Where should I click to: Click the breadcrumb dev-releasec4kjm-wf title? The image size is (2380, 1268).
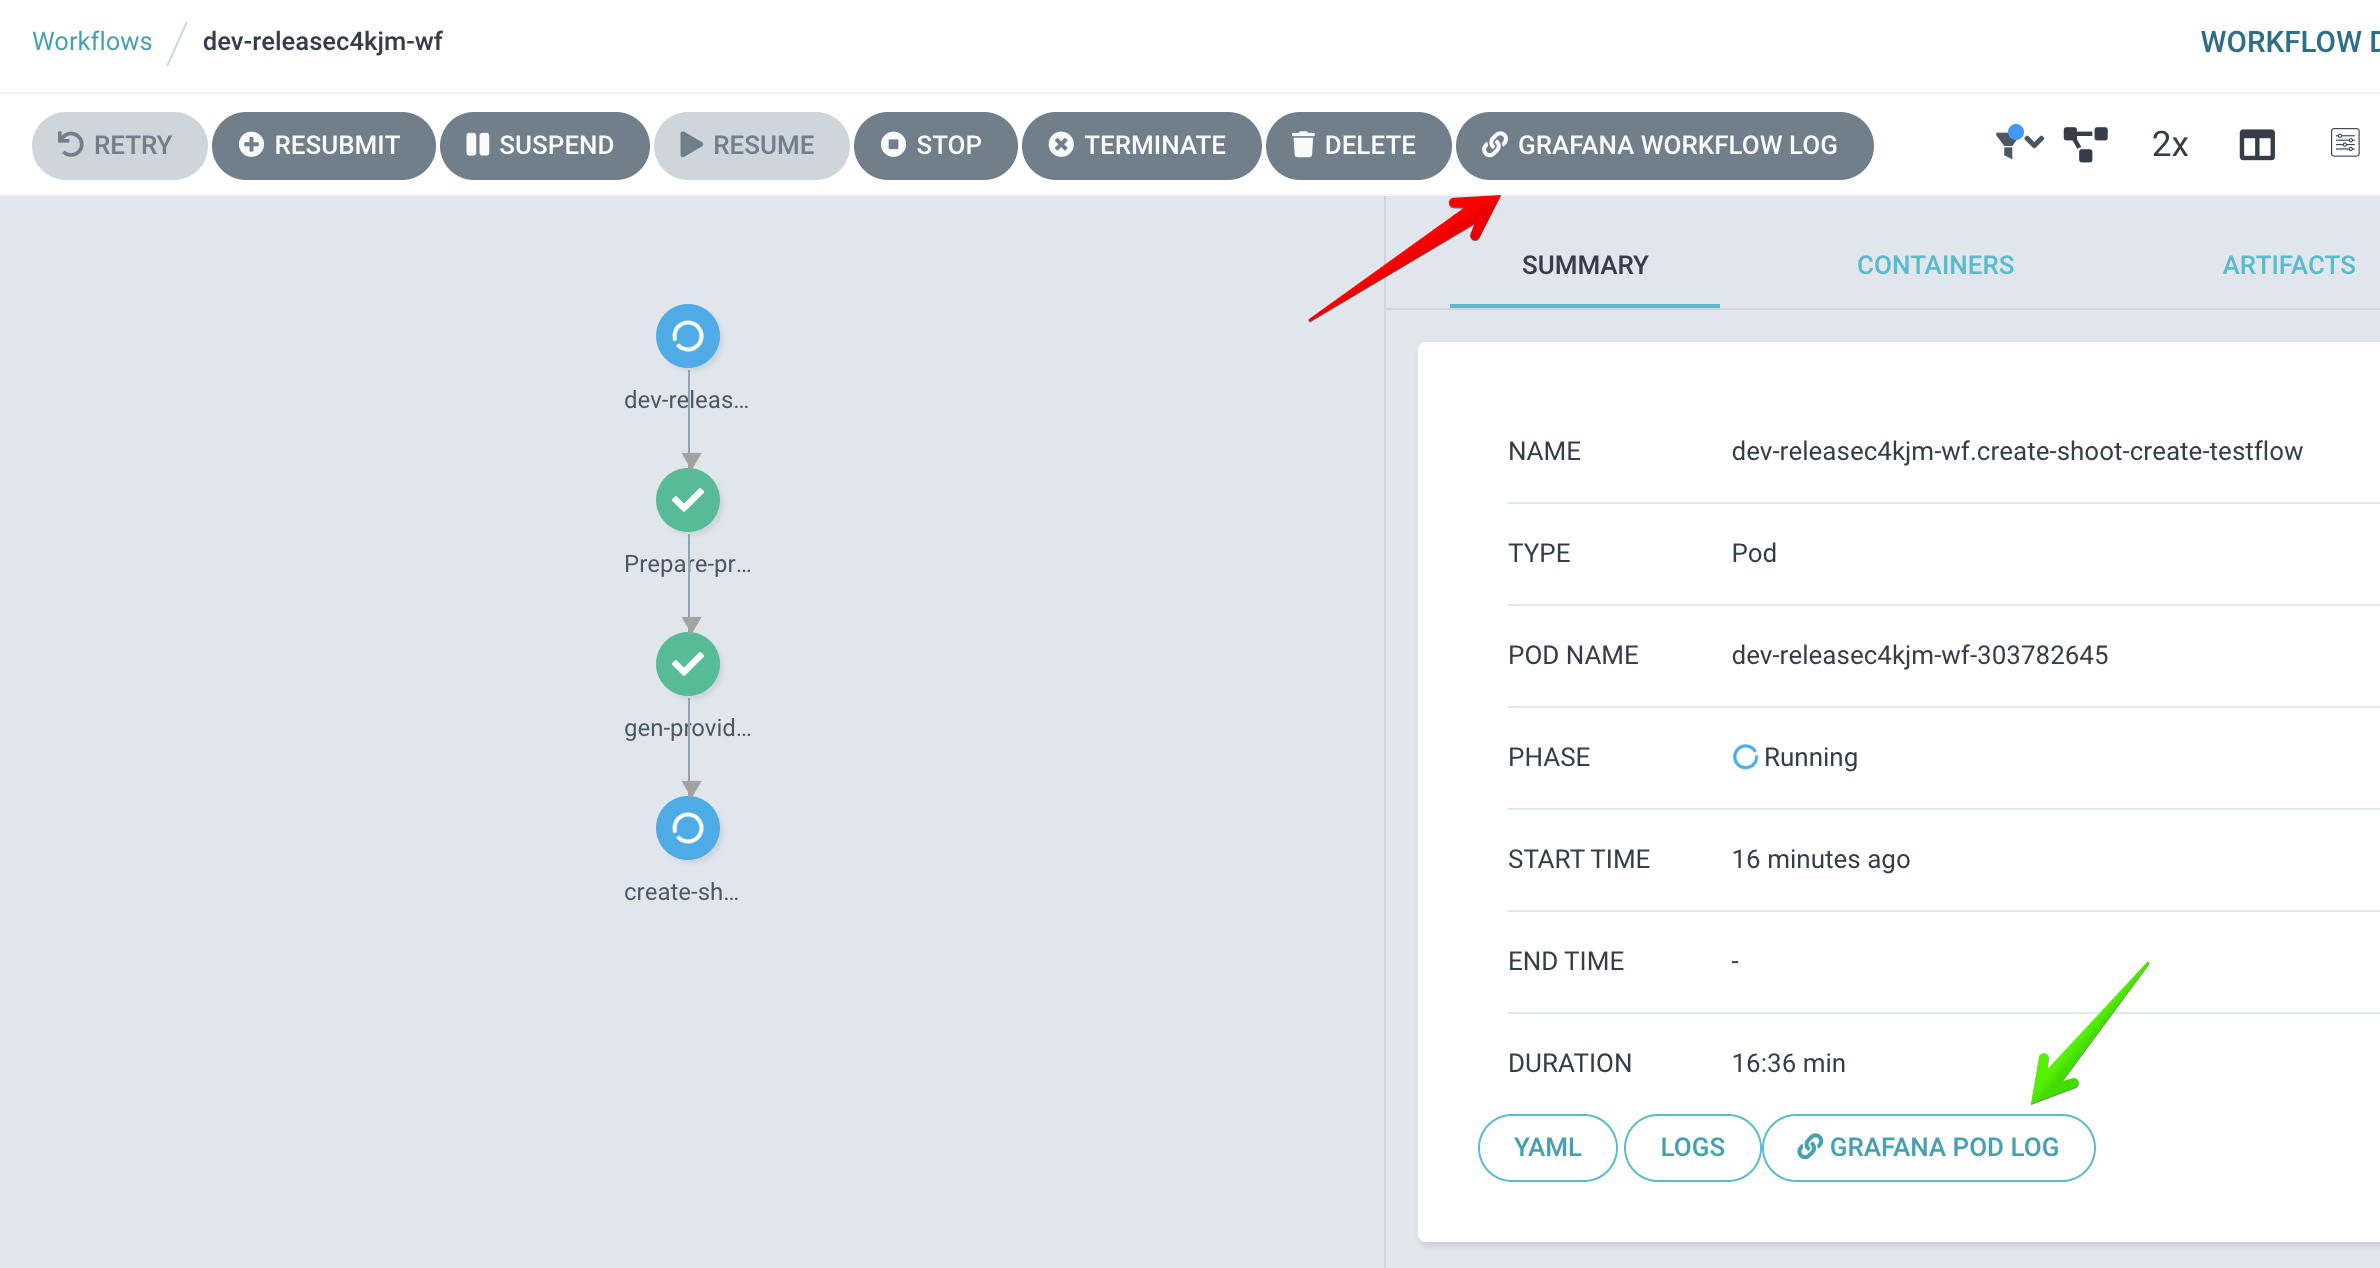[322, 41]
